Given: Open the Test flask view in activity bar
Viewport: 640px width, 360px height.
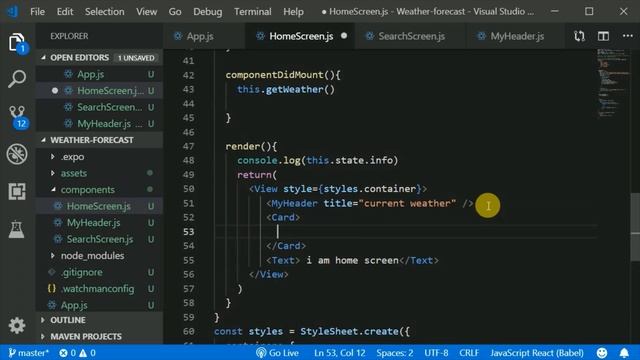Looking at the screenshot, I should (x=17, y=229).
